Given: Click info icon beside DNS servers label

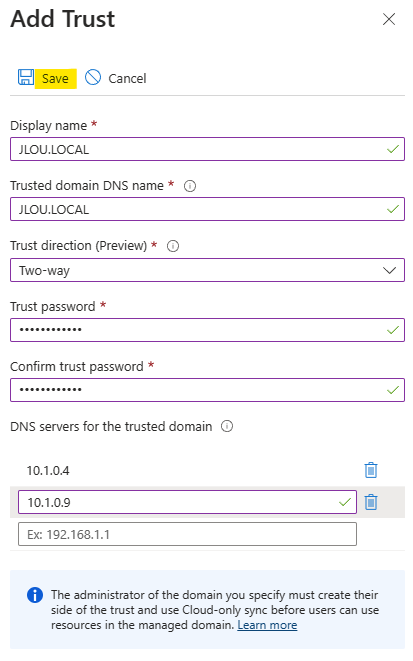Looking at the screenshot, I should point(227,426).
